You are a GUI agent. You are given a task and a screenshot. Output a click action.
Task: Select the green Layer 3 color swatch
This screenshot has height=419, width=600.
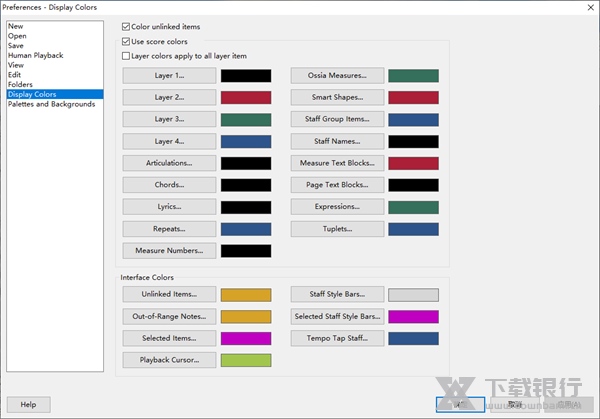(x=246, y=120)
